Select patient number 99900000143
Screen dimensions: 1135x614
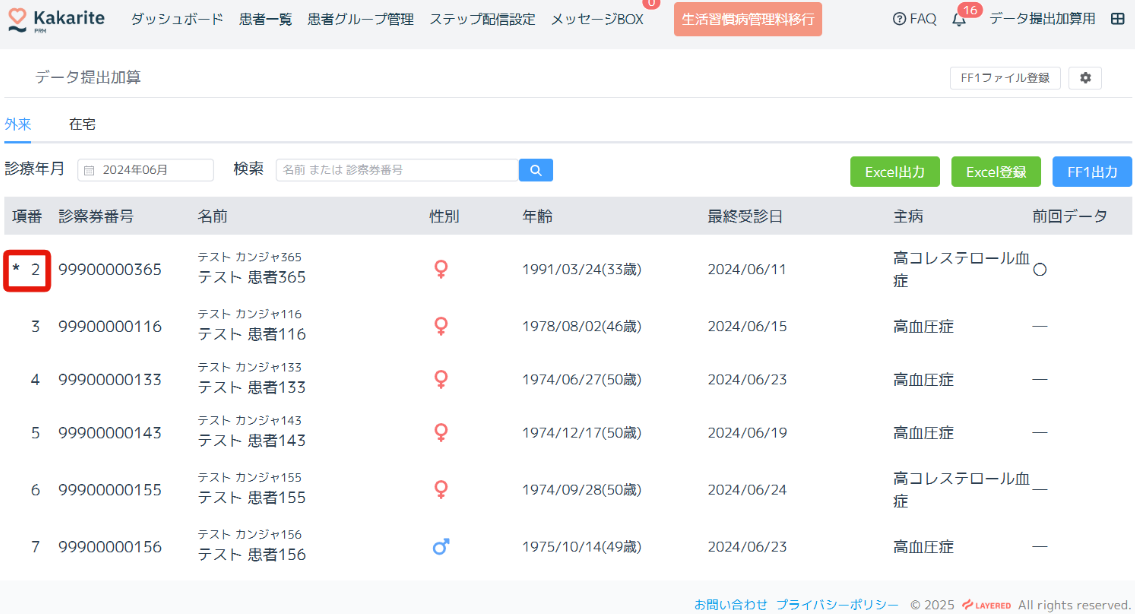pos(110,433)
